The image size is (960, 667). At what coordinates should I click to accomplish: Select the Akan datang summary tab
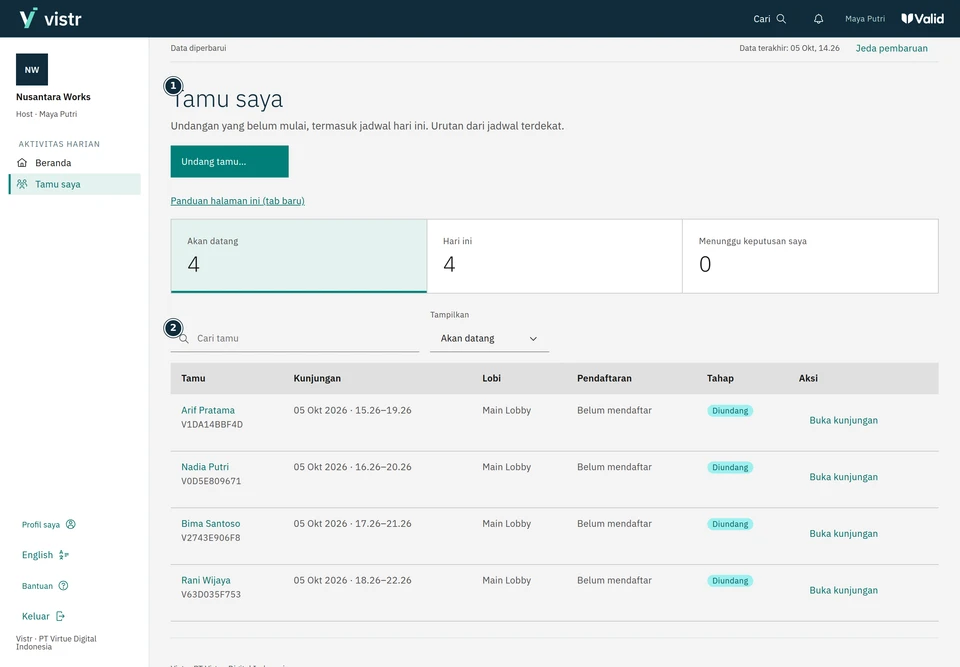(299, 256)
